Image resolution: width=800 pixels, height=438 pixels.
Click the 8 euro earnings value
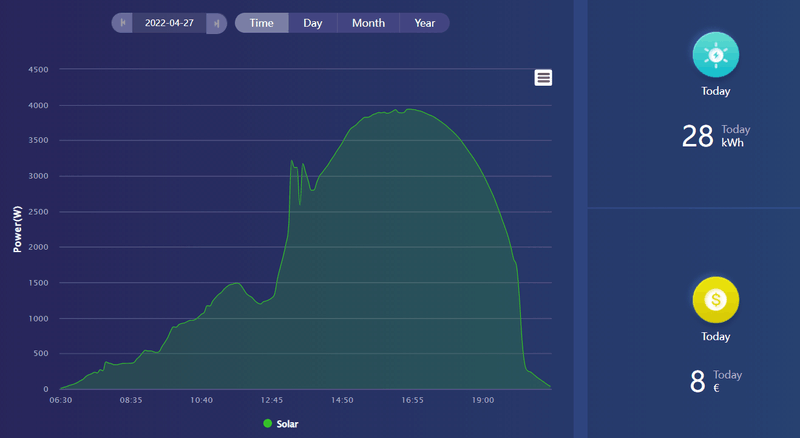697,381
